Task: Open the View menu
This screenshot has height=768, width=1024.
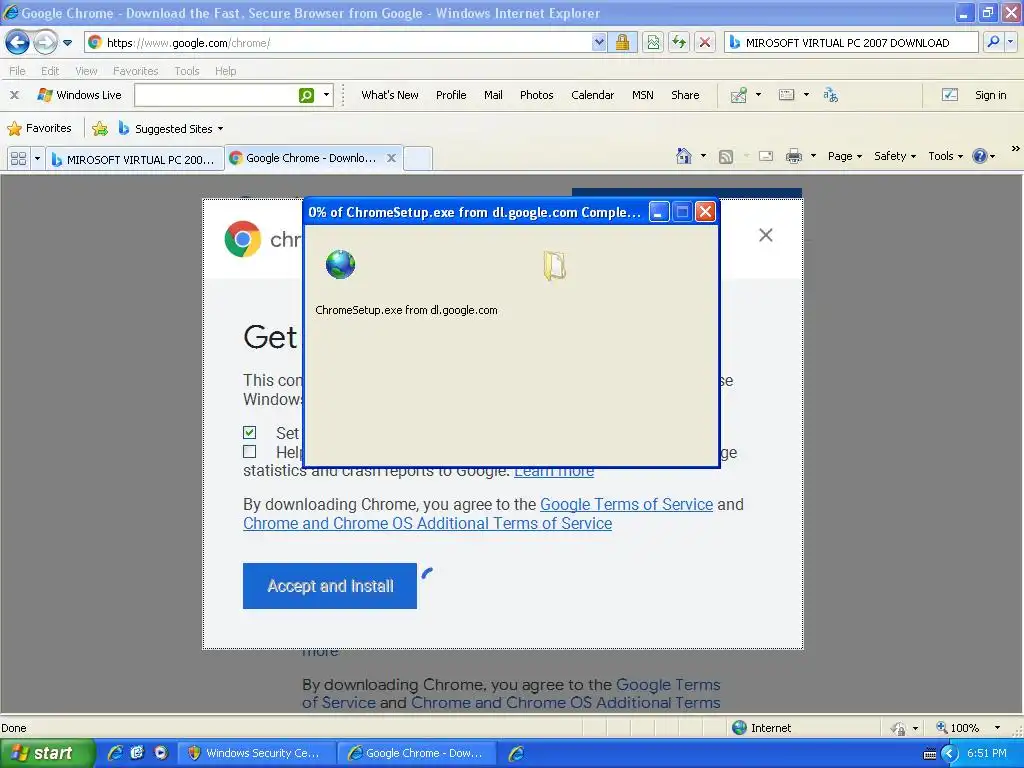Action: tap(86, 71)
